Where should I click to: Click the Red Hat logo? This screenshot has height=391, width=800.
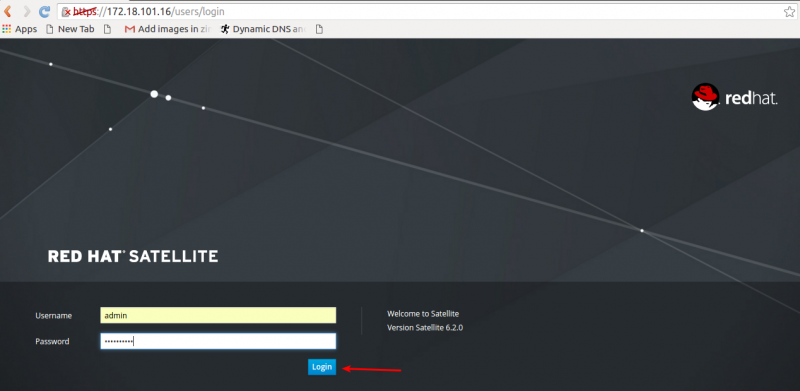click(734, 97)
